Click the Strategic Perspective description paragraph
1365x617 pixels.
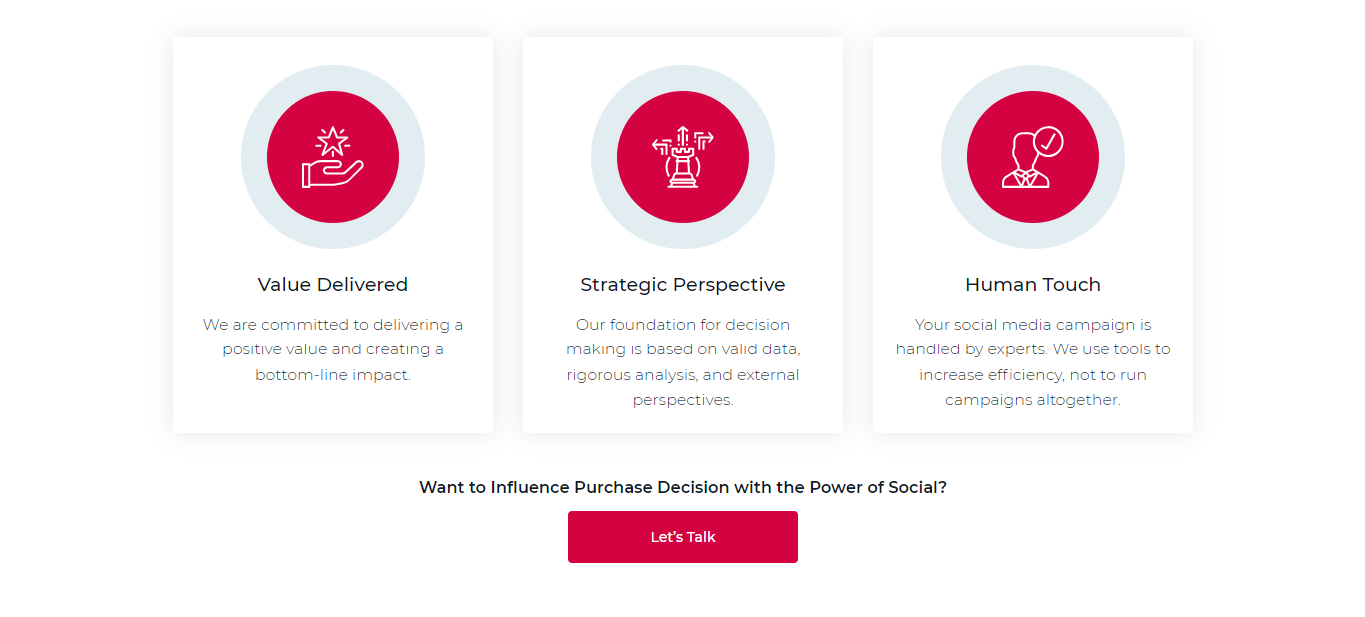683,362
